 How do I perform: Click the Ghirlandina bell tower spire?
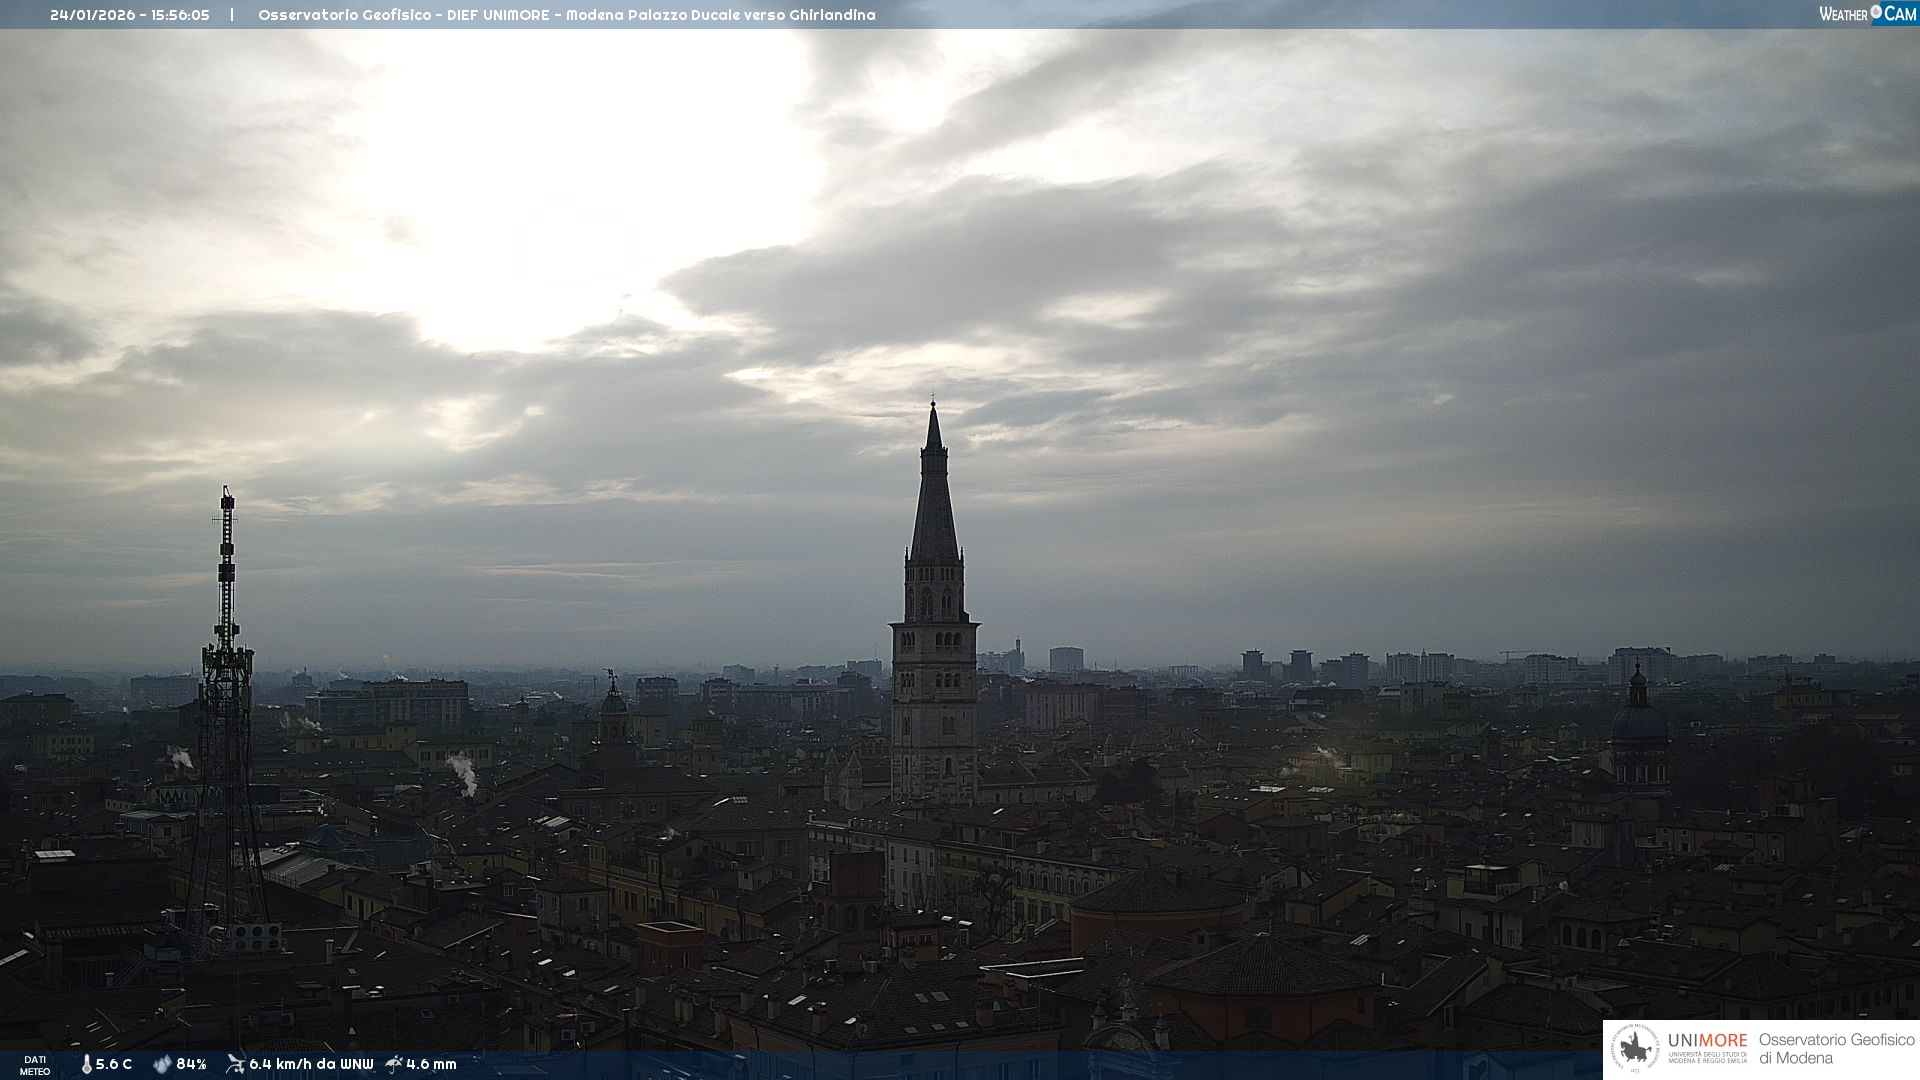coord(934,500)
